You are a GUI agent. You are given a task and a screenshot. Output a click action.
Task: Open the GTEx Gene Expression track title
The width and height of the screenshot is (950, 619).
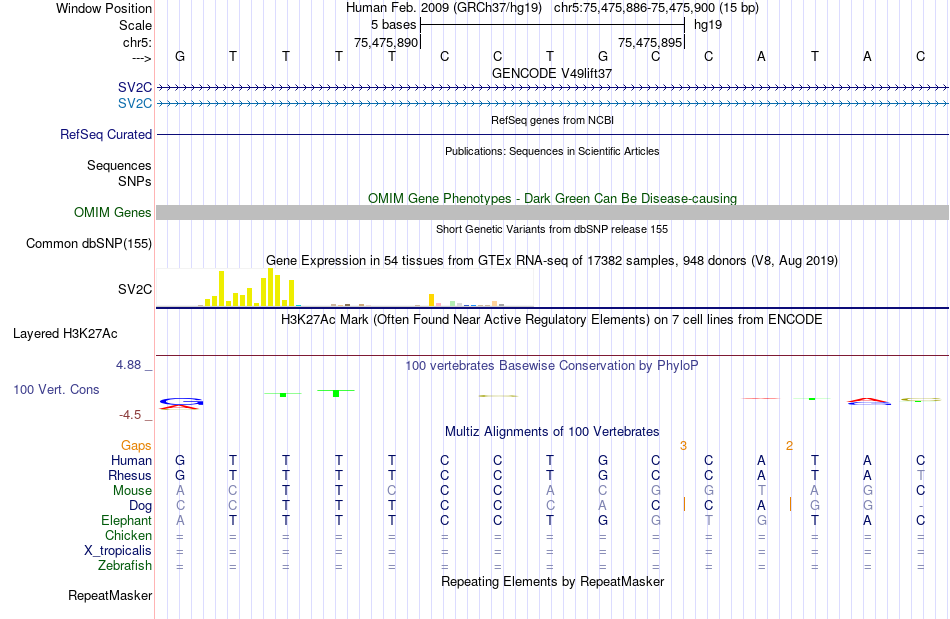tap(552, 260)
